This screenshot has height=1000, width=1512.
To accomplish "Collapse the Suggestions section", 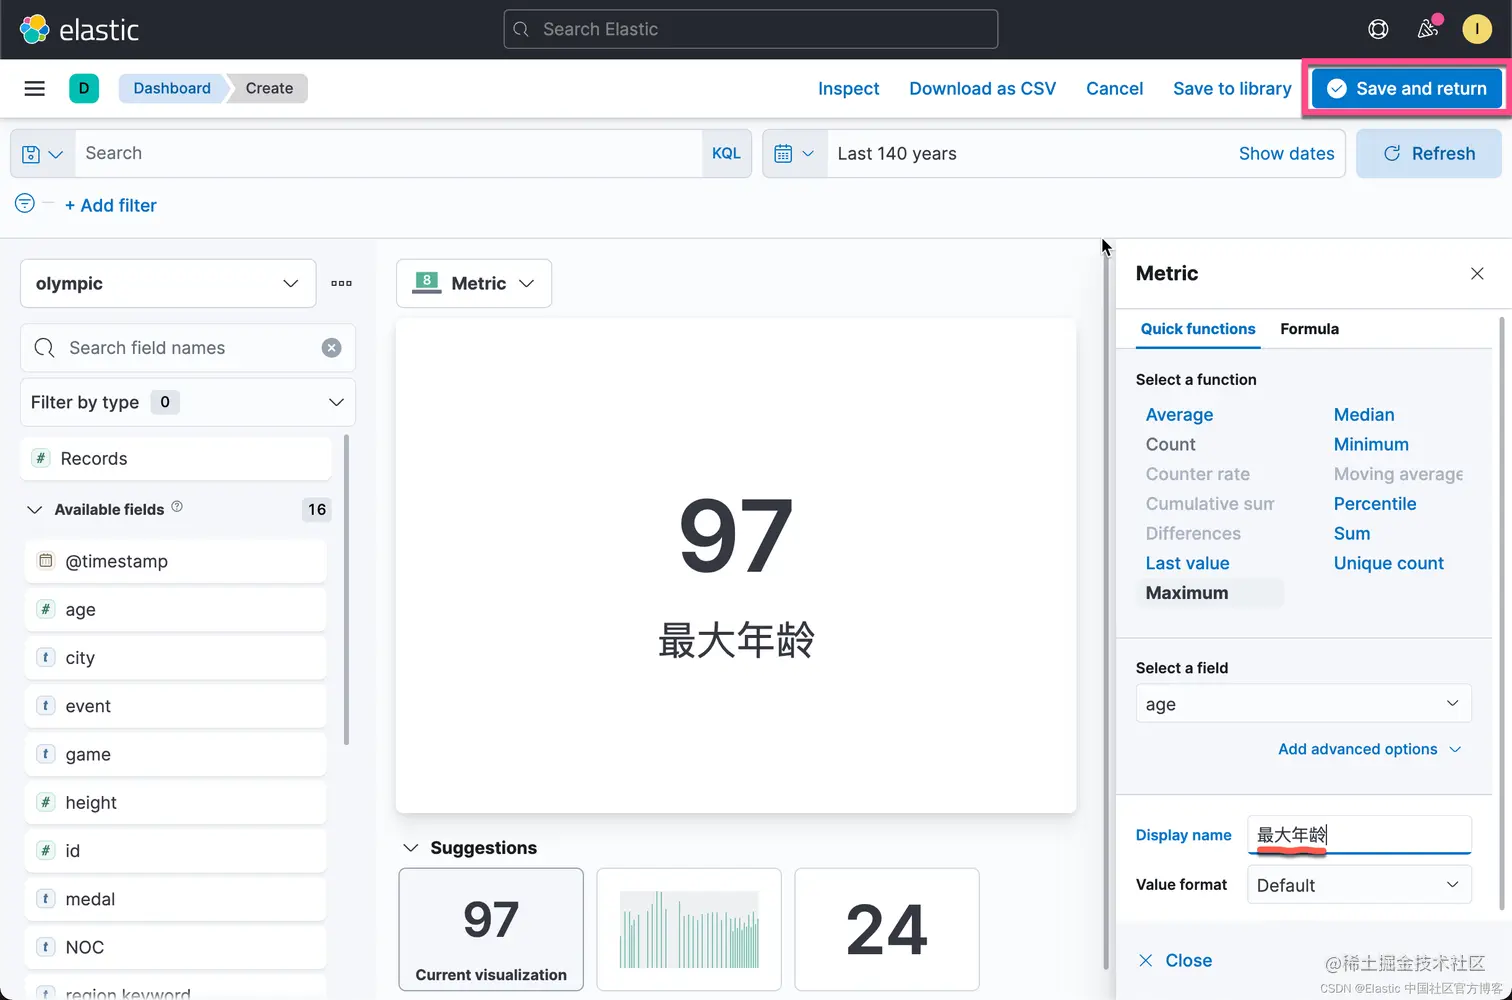I will coord(410,848).
